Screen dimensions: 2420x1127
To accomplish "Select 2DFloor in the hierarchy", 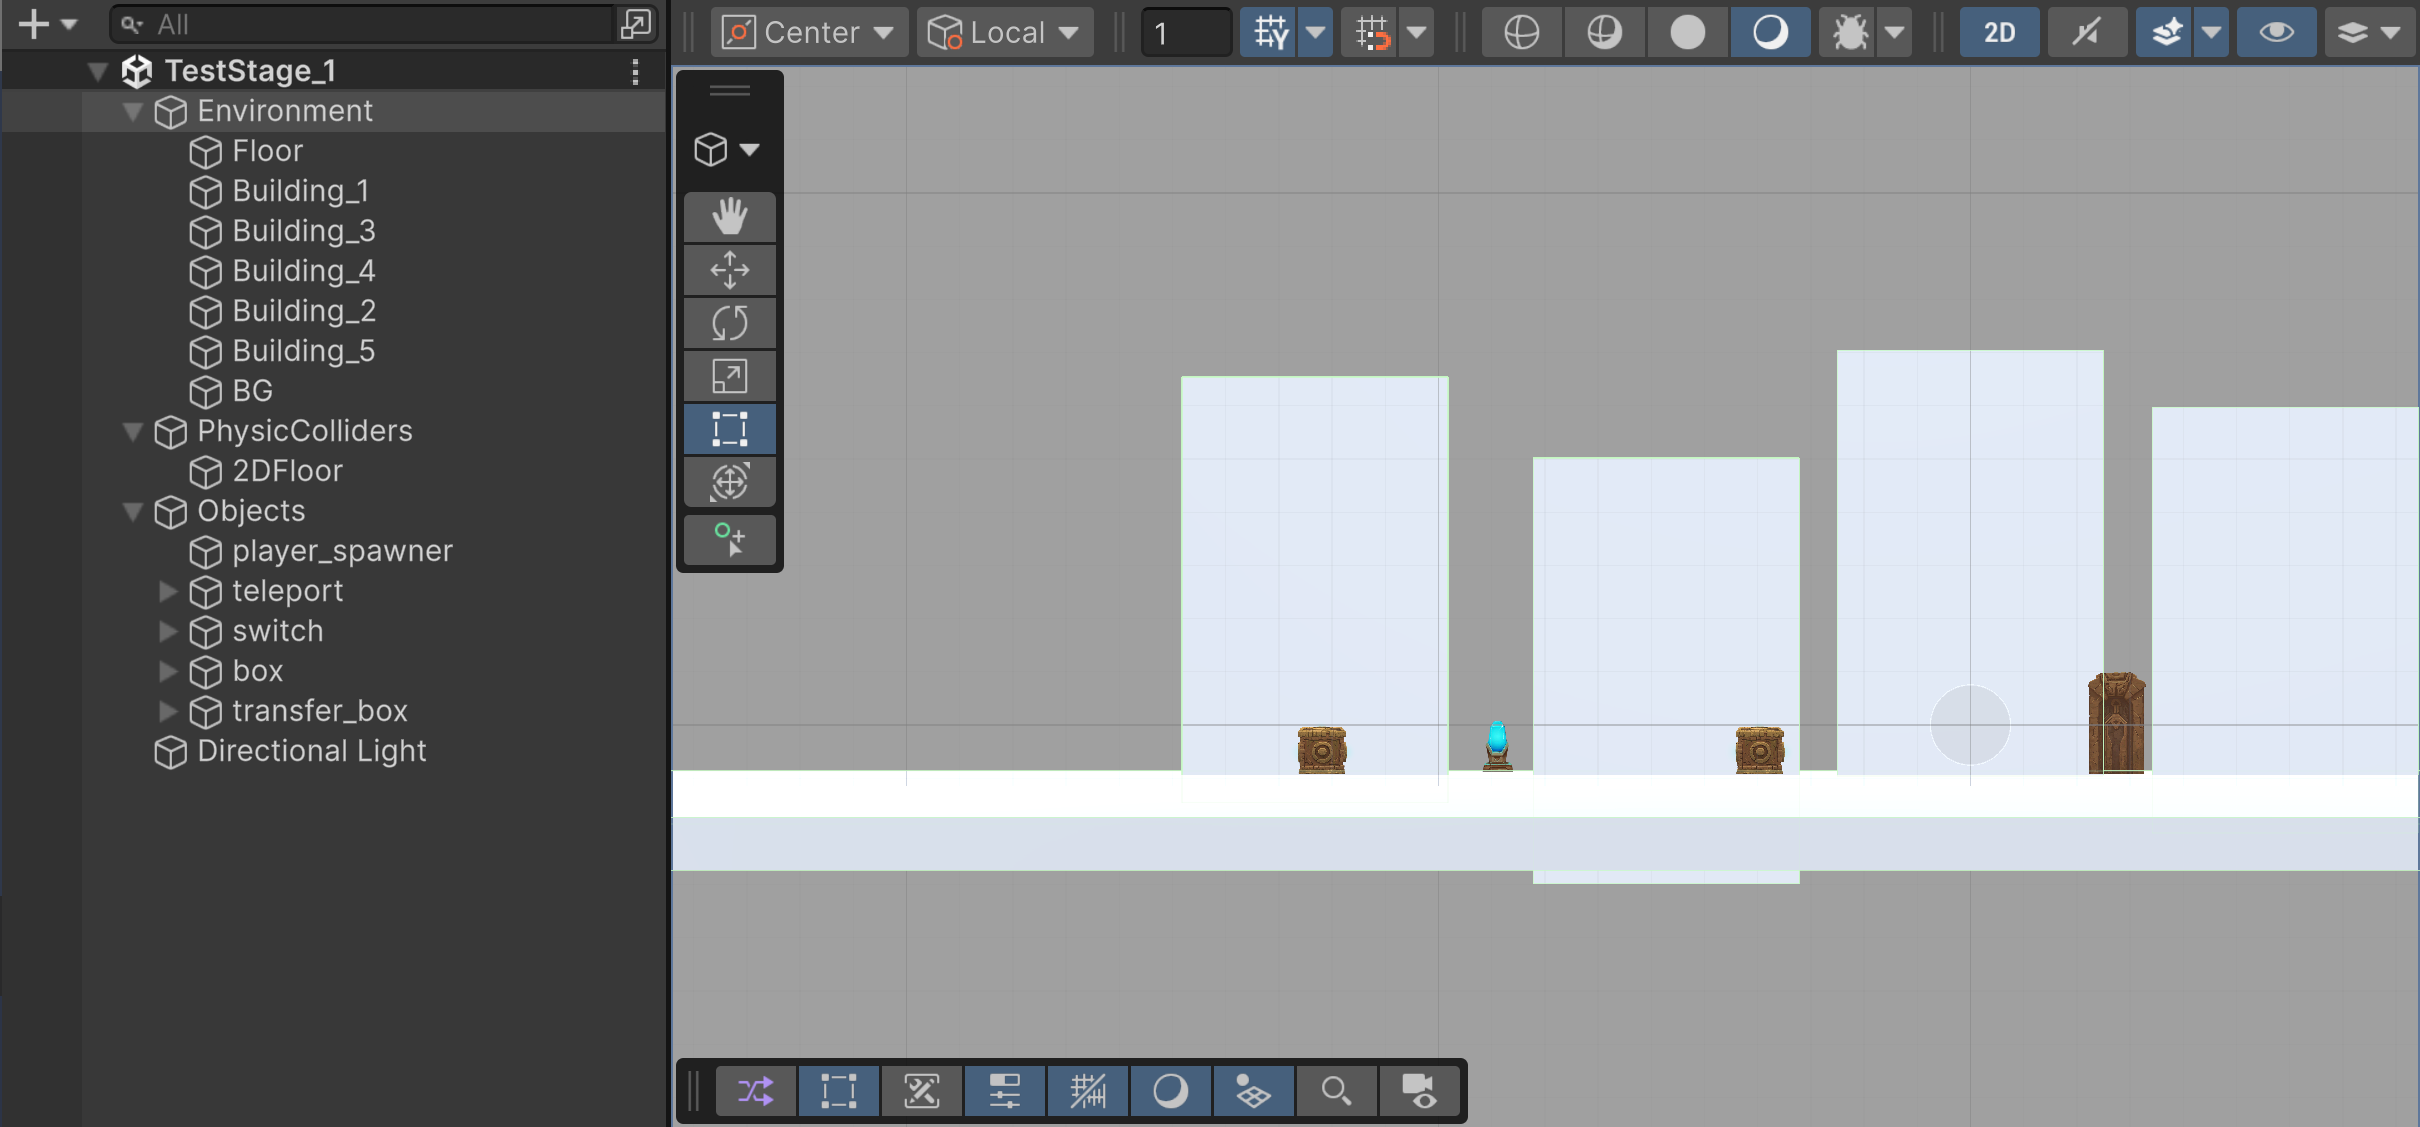I will 335,471.
